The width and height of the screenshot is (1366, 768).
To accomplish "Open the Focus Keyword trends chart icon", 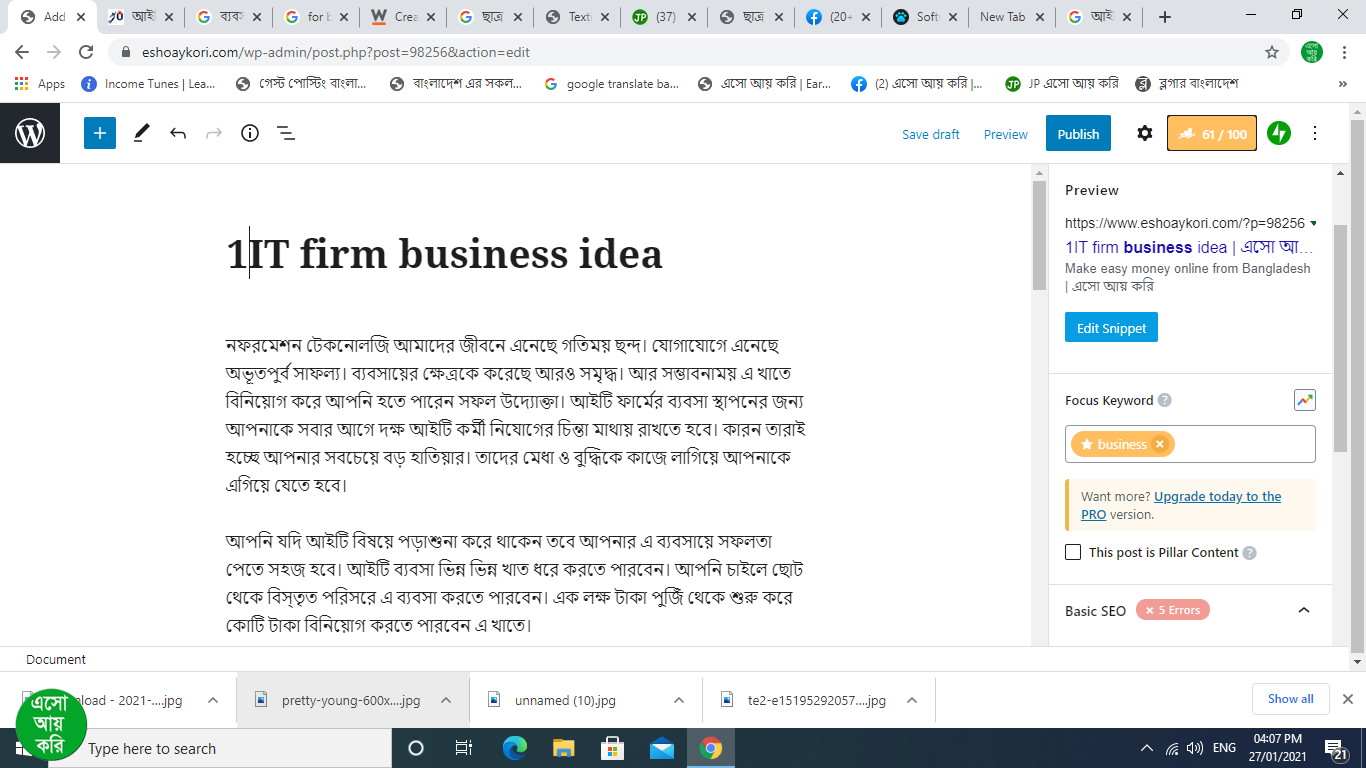I will coord(1304,400).
